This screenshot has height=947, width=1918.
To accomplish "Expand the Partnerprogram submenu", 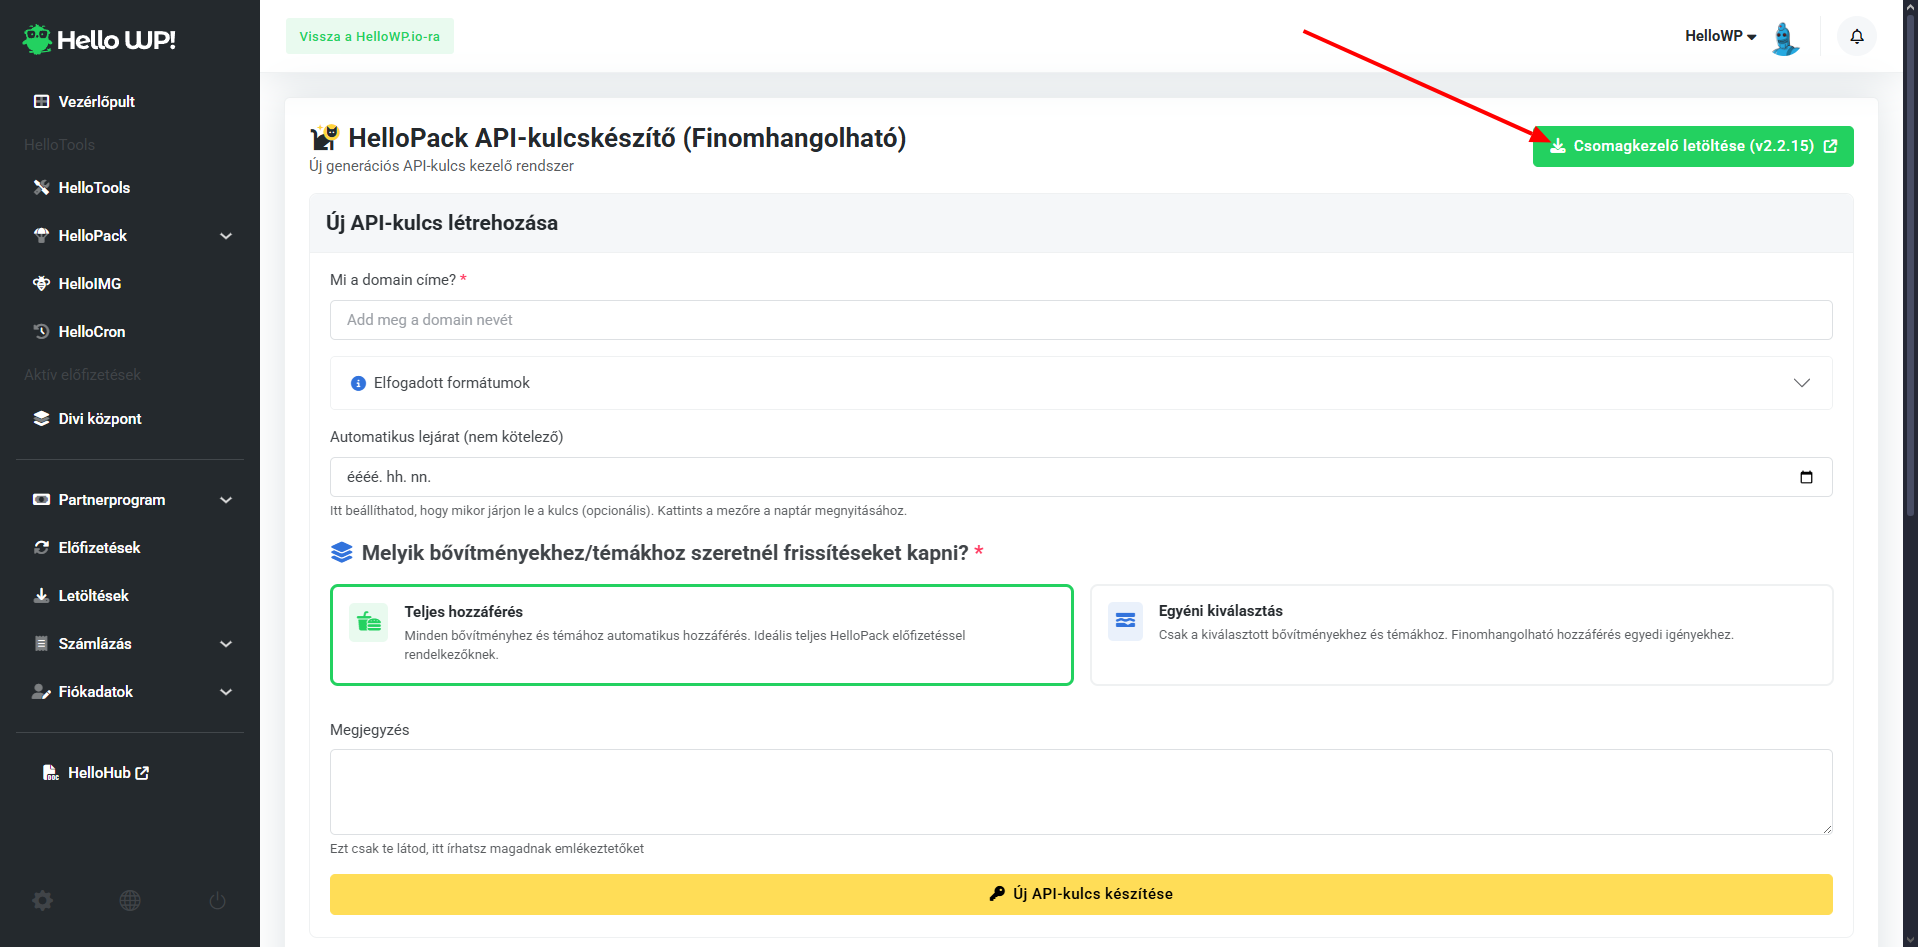I will 226,500.
